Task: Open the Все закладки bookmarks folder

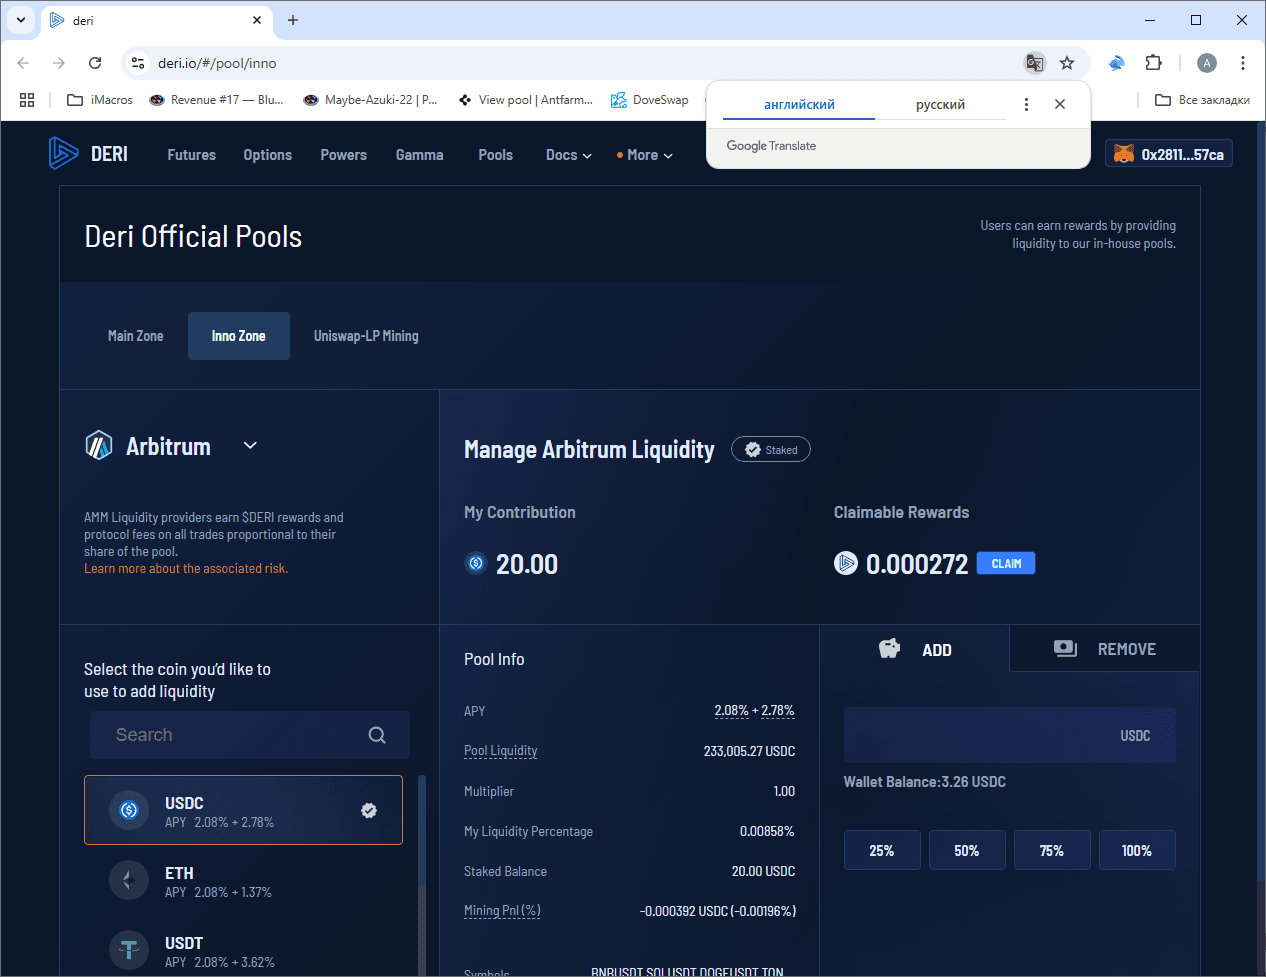Action: [x=1202, y=100]
